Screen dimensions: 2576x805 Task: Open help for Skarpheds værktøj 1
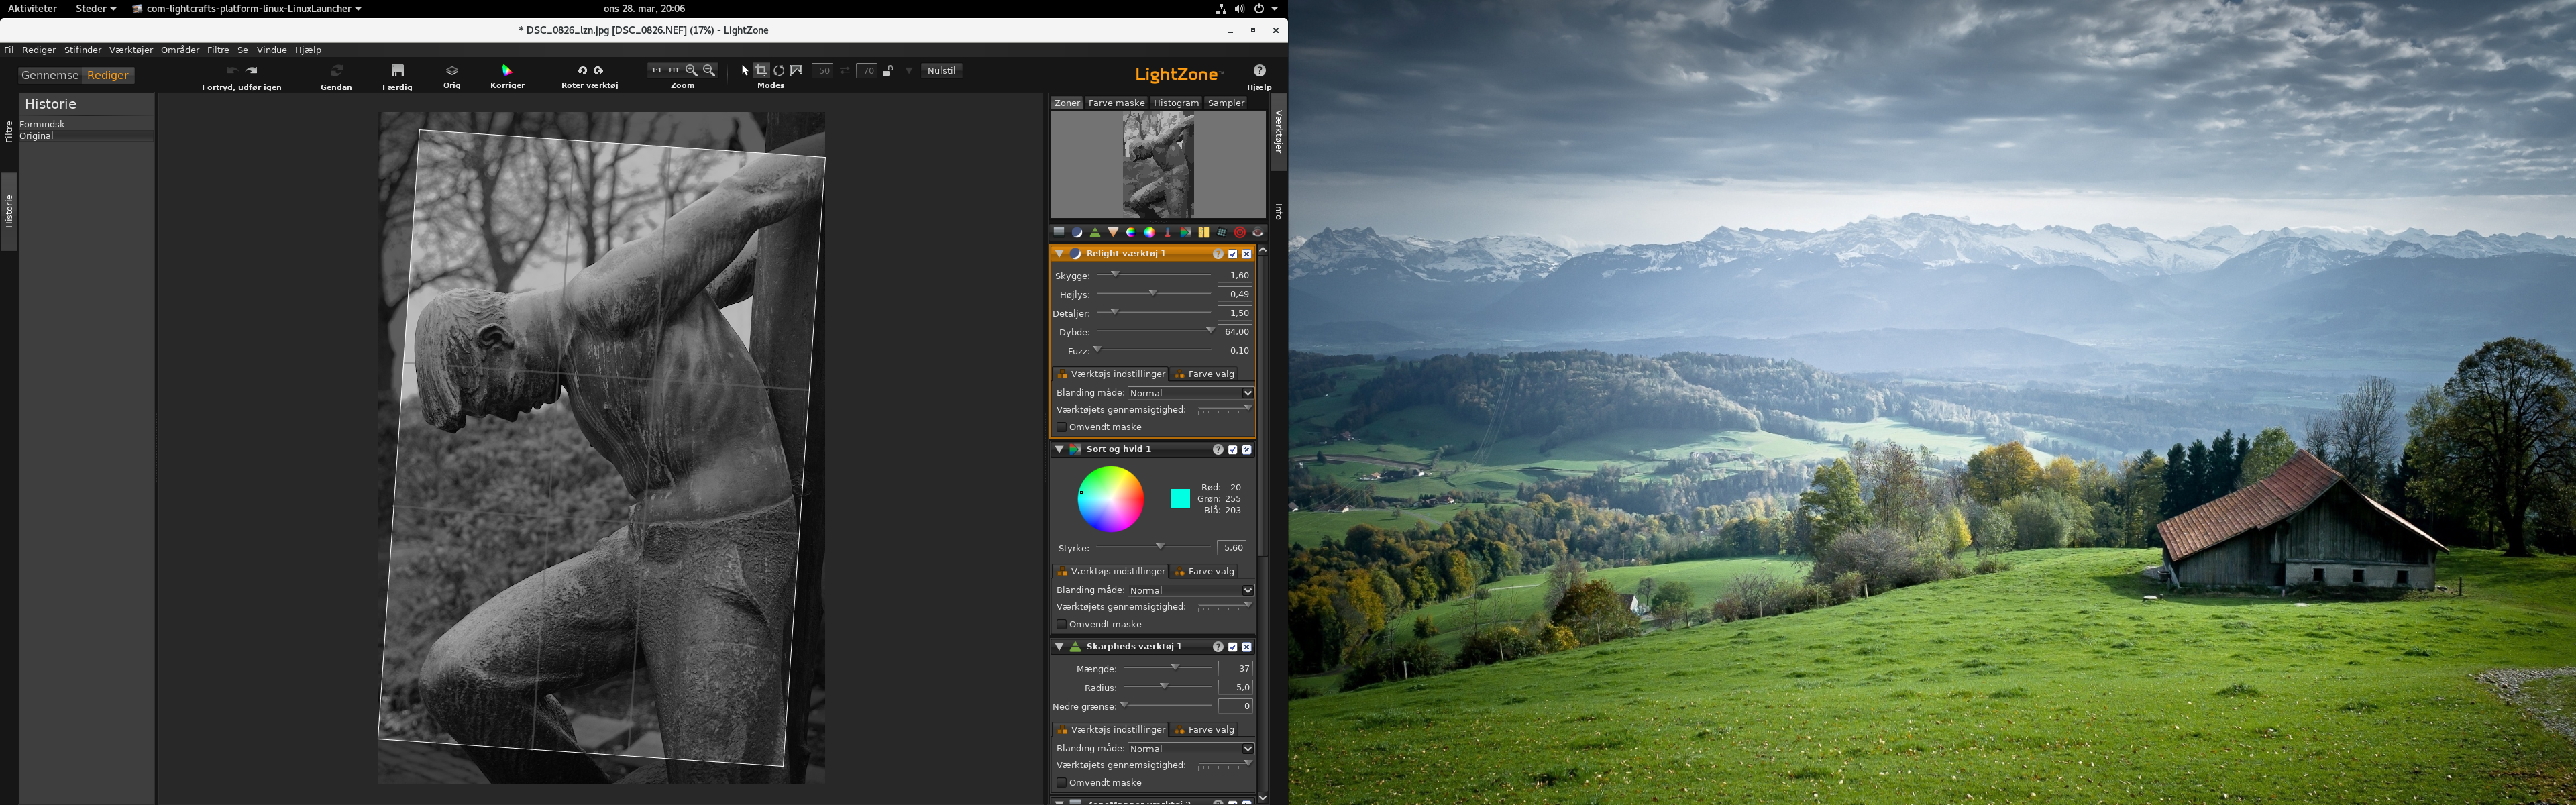(x=1218, y=647)
